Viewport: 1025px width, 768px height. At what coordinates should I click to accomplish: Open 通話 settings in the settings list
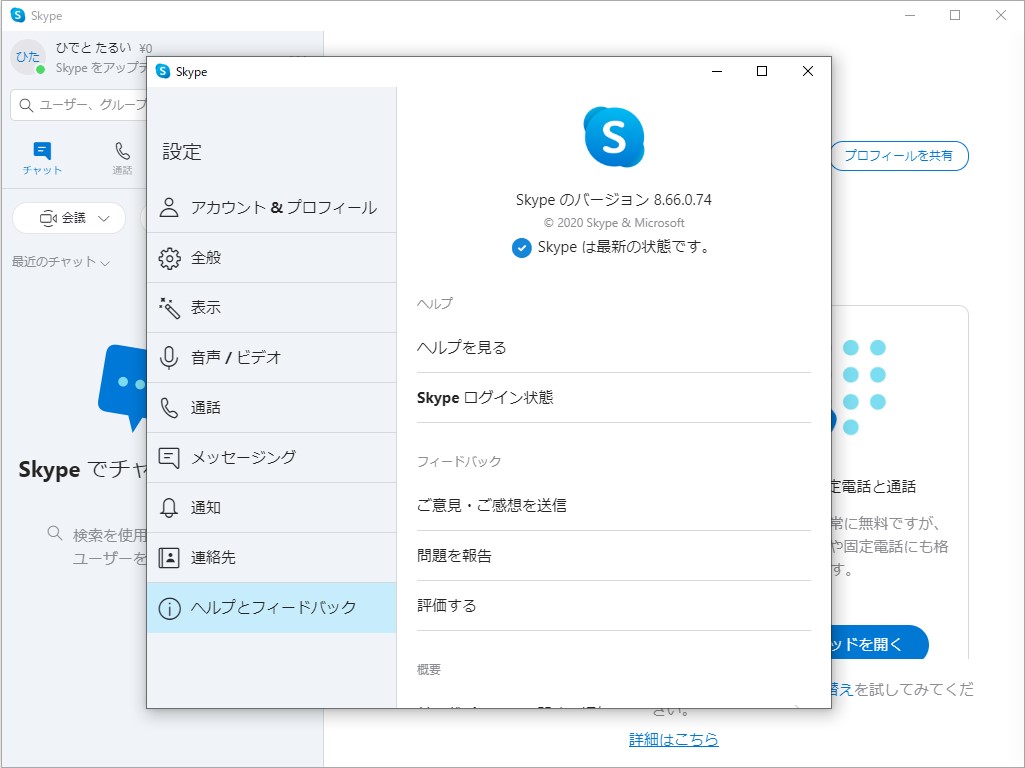[x=215, y=407]
